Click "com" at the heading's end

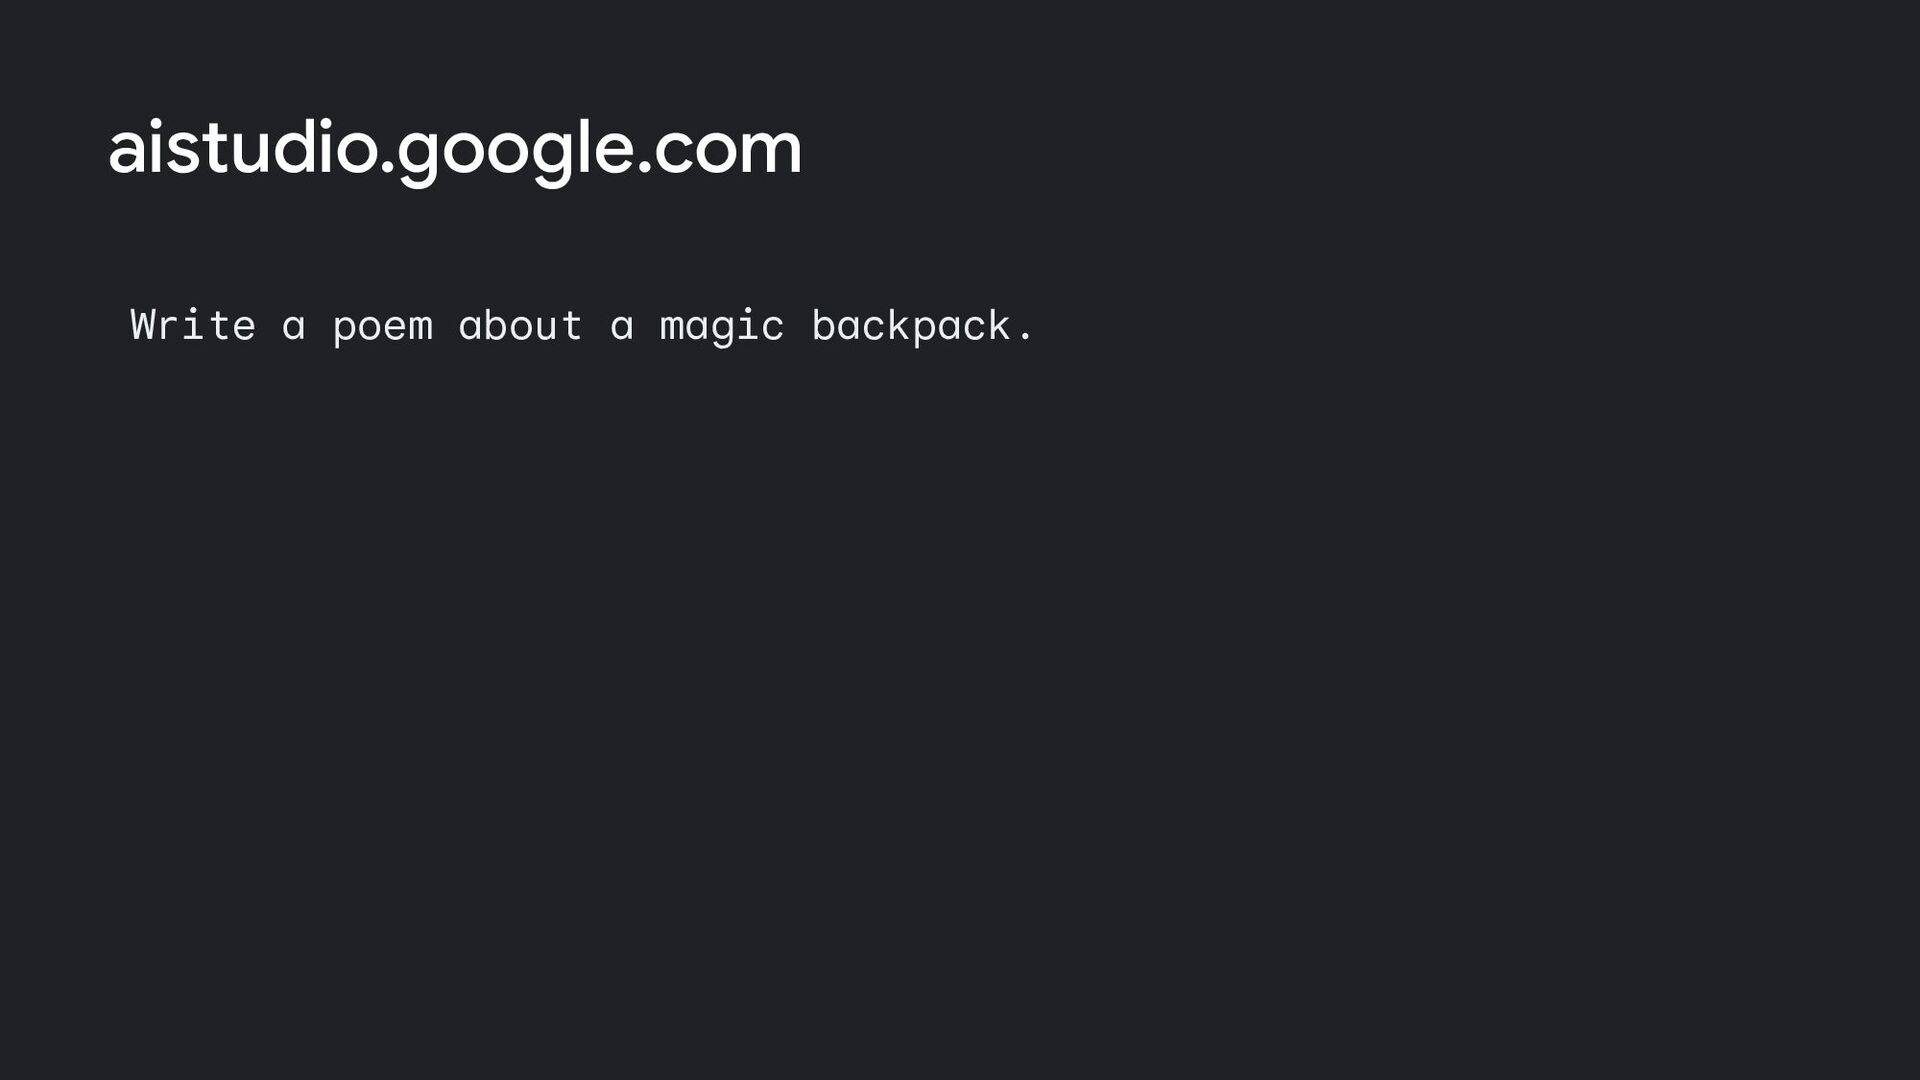pyautogui.click(x=729, y=151)
